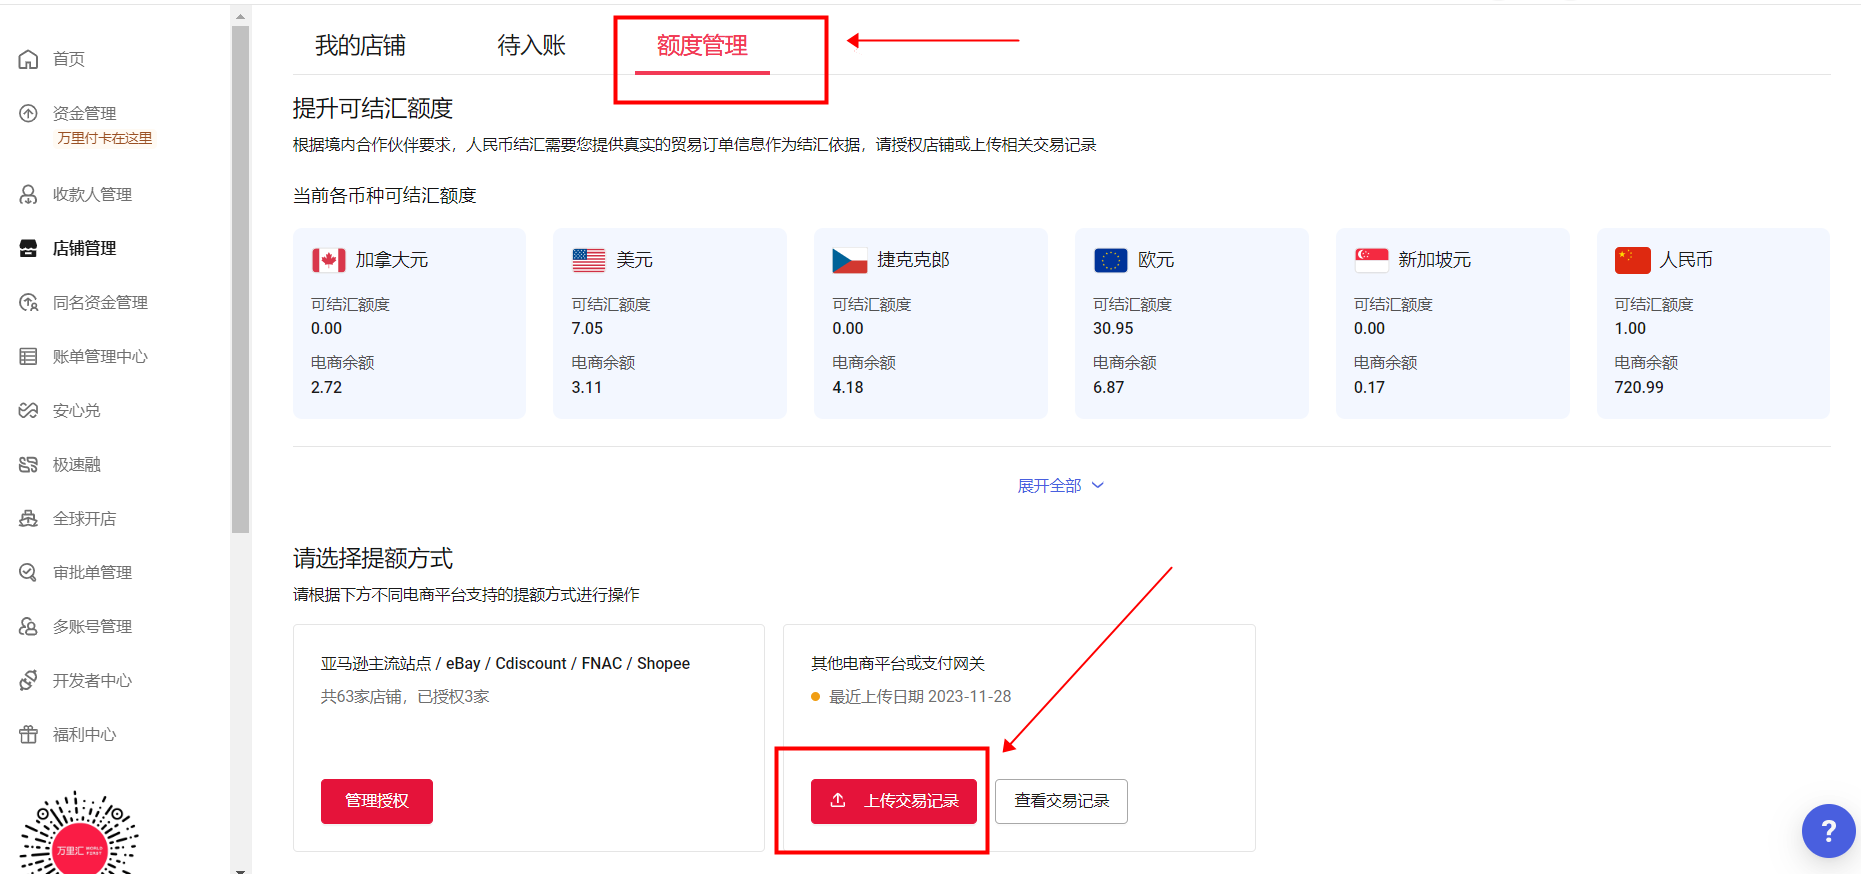
Task: Switch to the 我的店铺 tab
Action: pos(360,46)
